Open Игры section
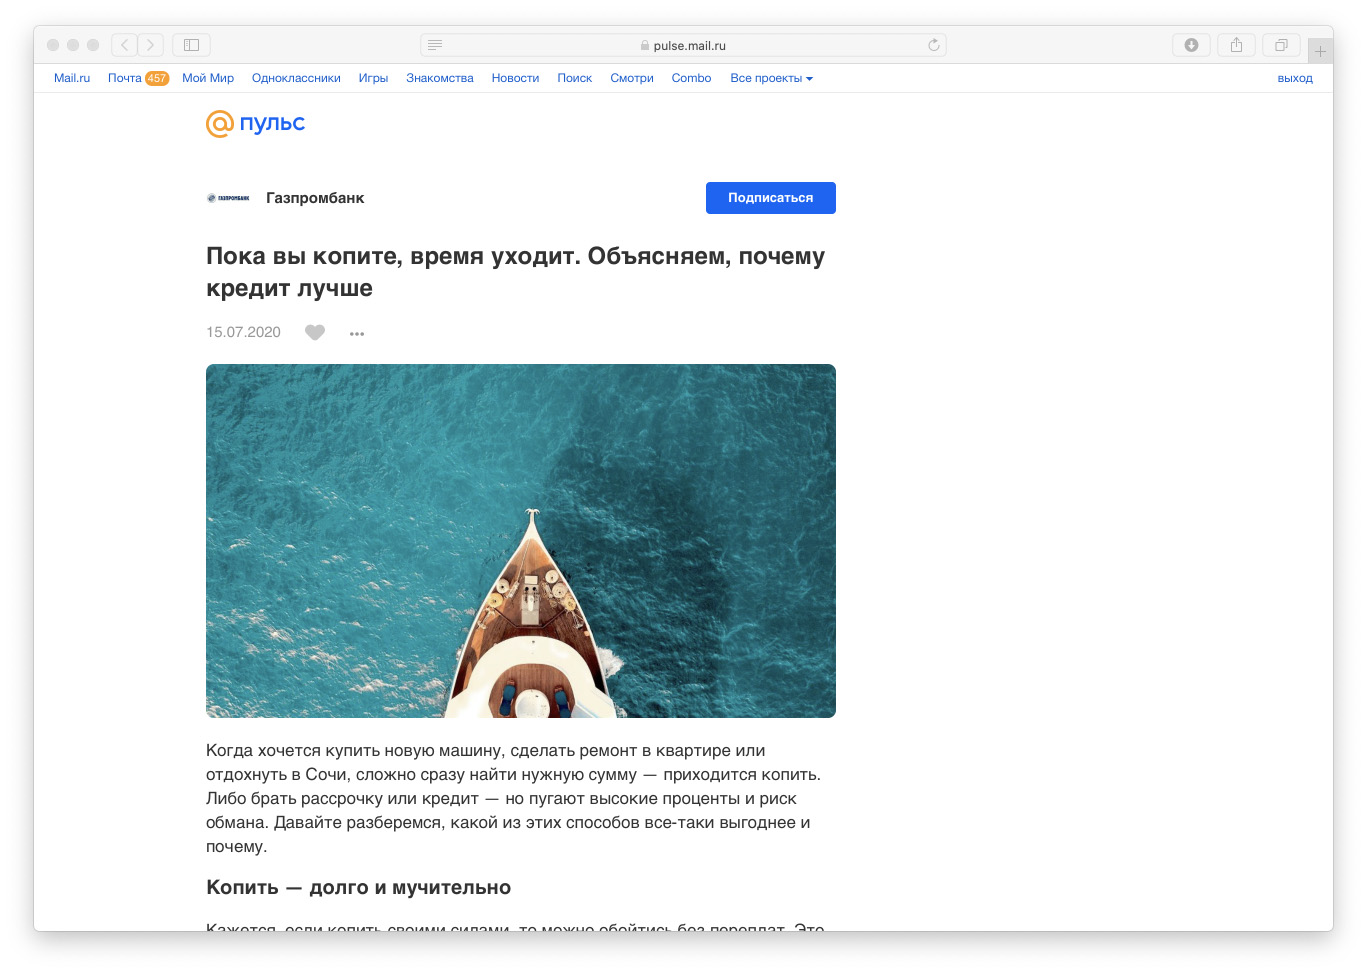Image resolution: width=1367 pixels, height=973 pixels. tap(373, 78)
